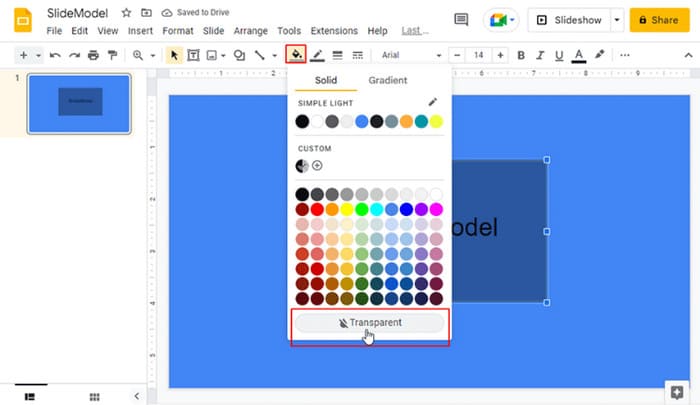
Task: Click the explore button at bottom right
Action: point(677,392)
